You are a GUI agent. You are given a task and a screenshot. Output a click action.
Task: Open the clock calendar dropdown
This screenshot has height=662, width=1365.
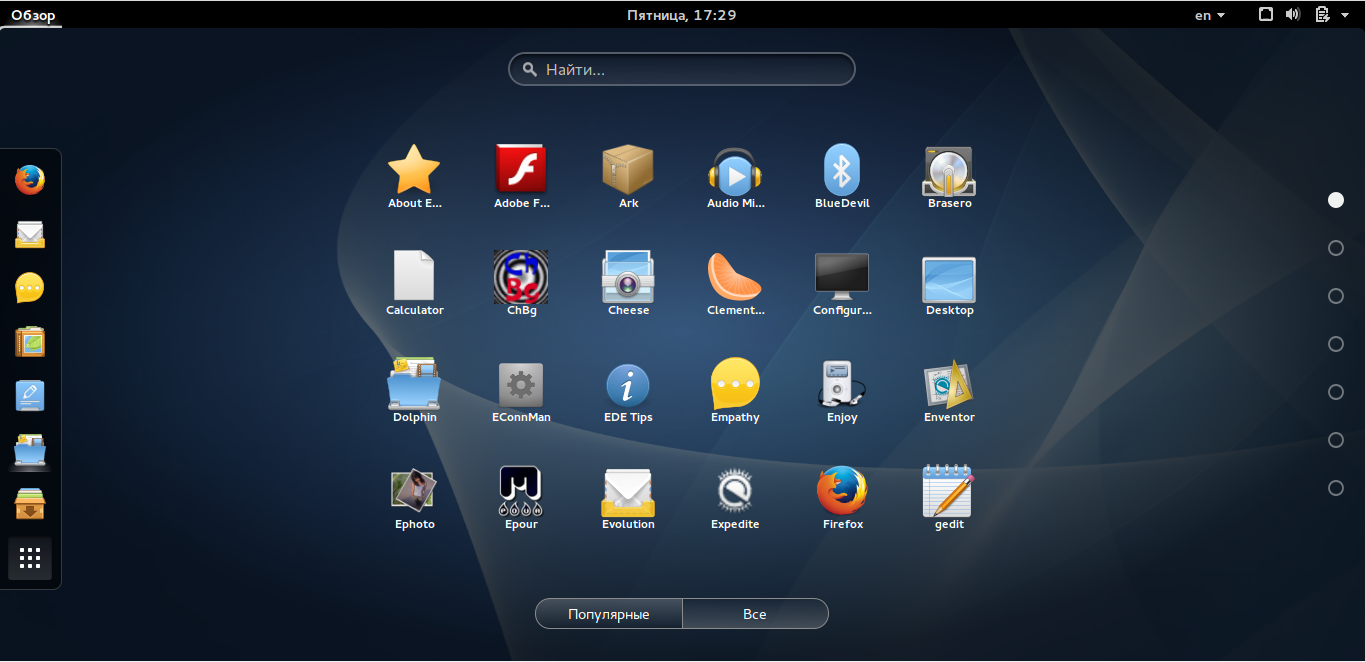pos(682,15)
